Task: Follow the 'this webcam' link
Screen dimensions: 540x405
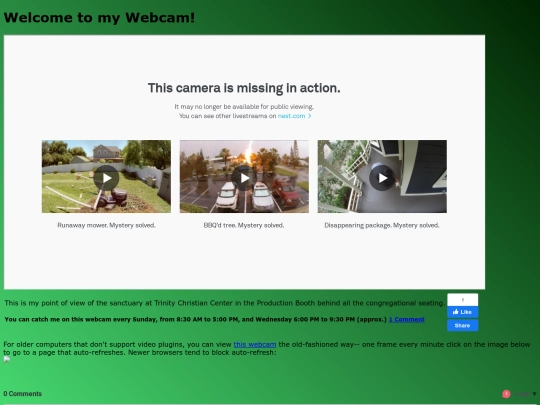Action: tap(255, 344)
